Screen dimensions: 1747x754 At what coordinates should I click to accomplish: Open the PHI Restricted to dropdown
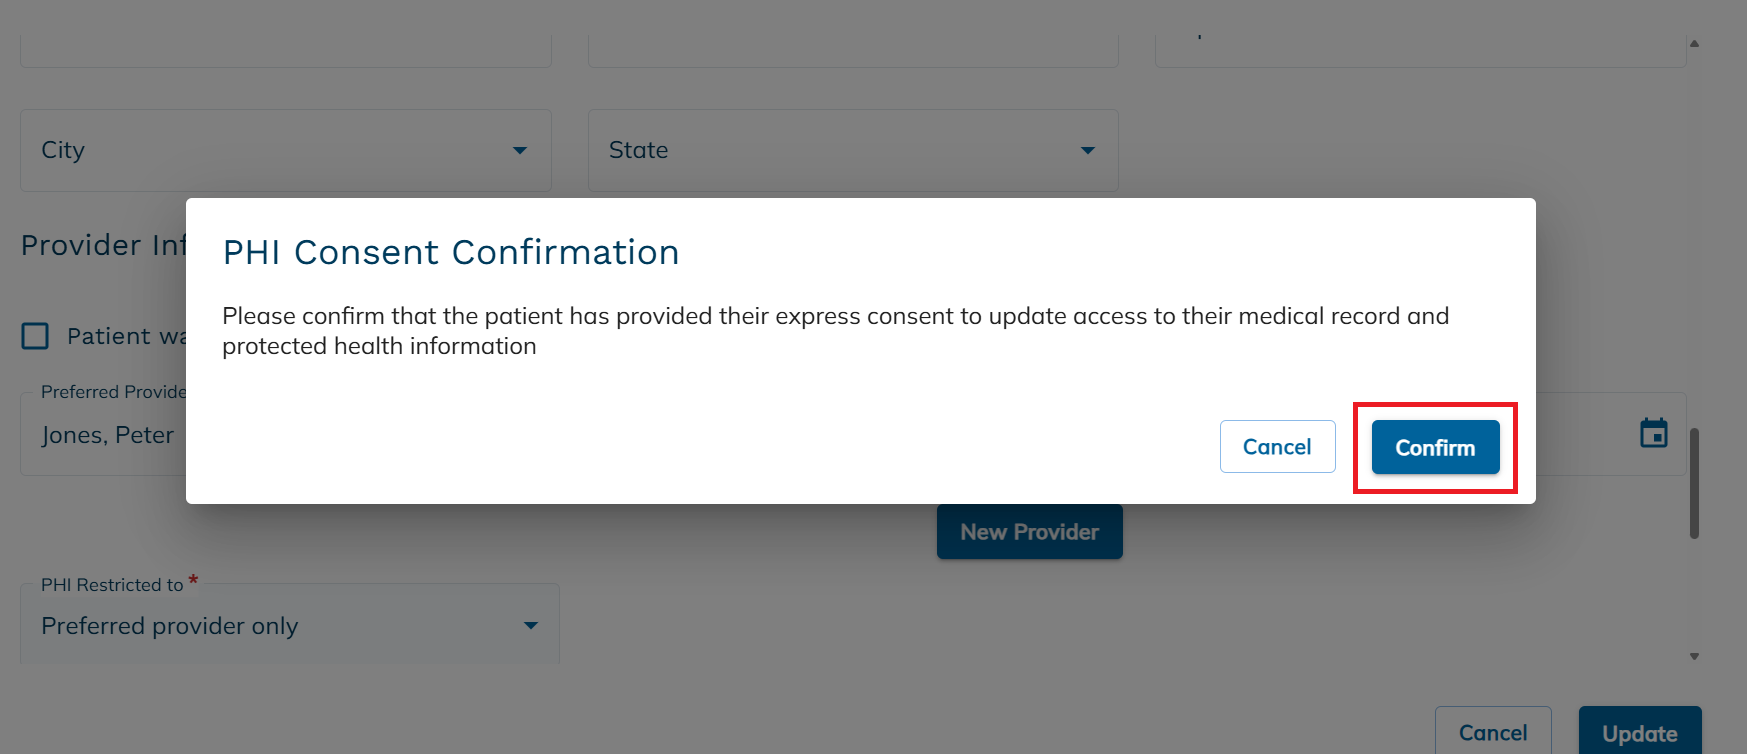(x=530, y=624)
